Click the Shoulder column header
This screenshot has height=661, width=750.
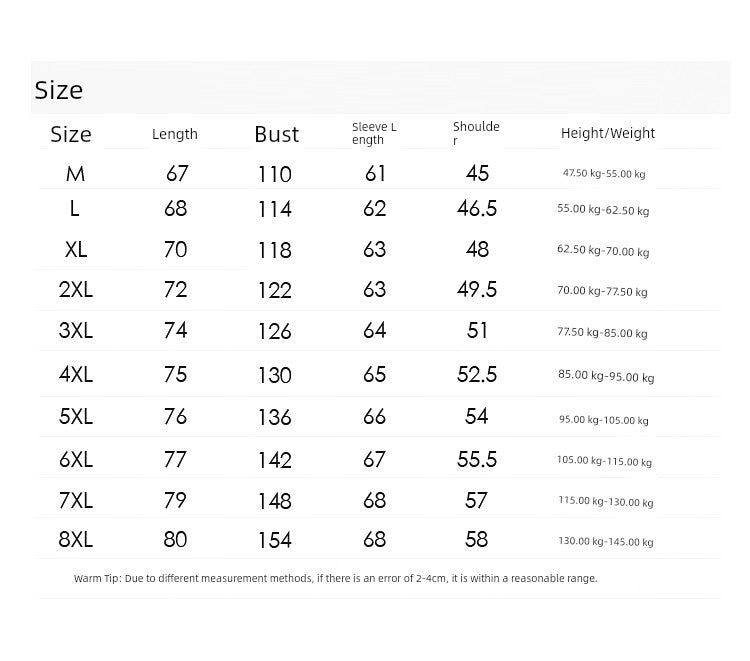pos(476,133)
